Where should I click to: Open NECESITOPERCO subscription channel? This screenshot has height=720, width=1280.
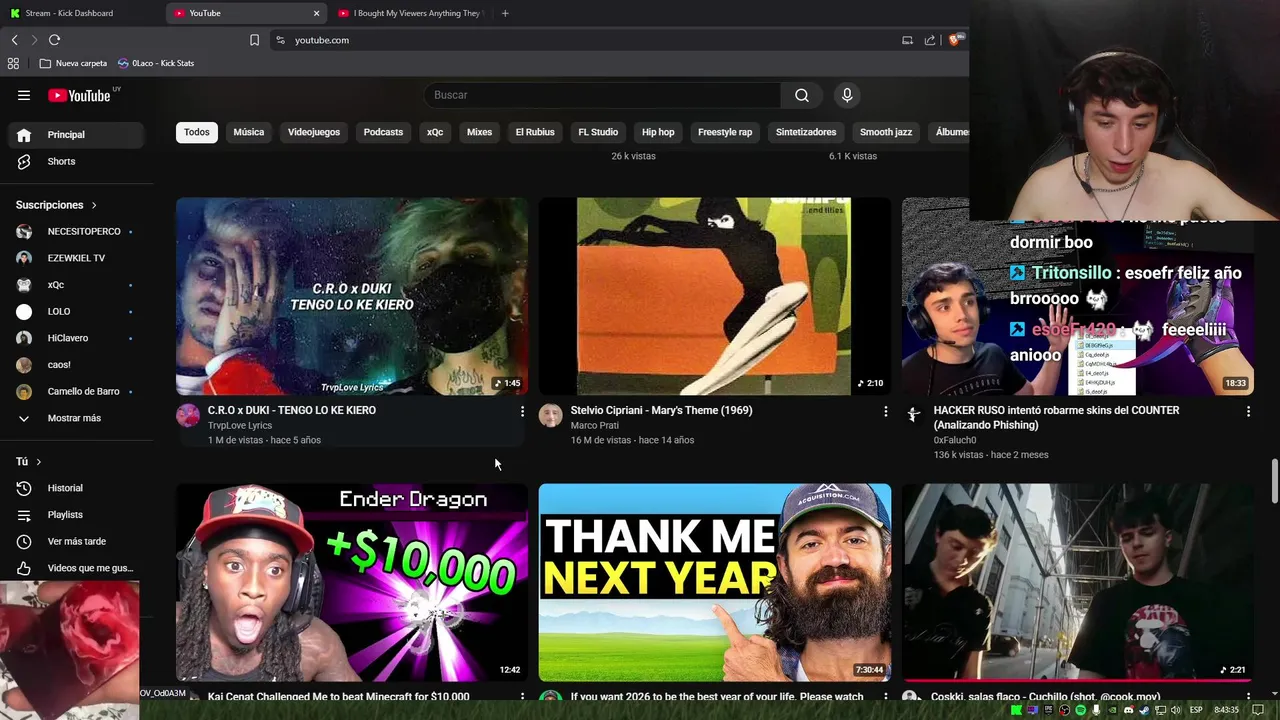coord(76,232)
